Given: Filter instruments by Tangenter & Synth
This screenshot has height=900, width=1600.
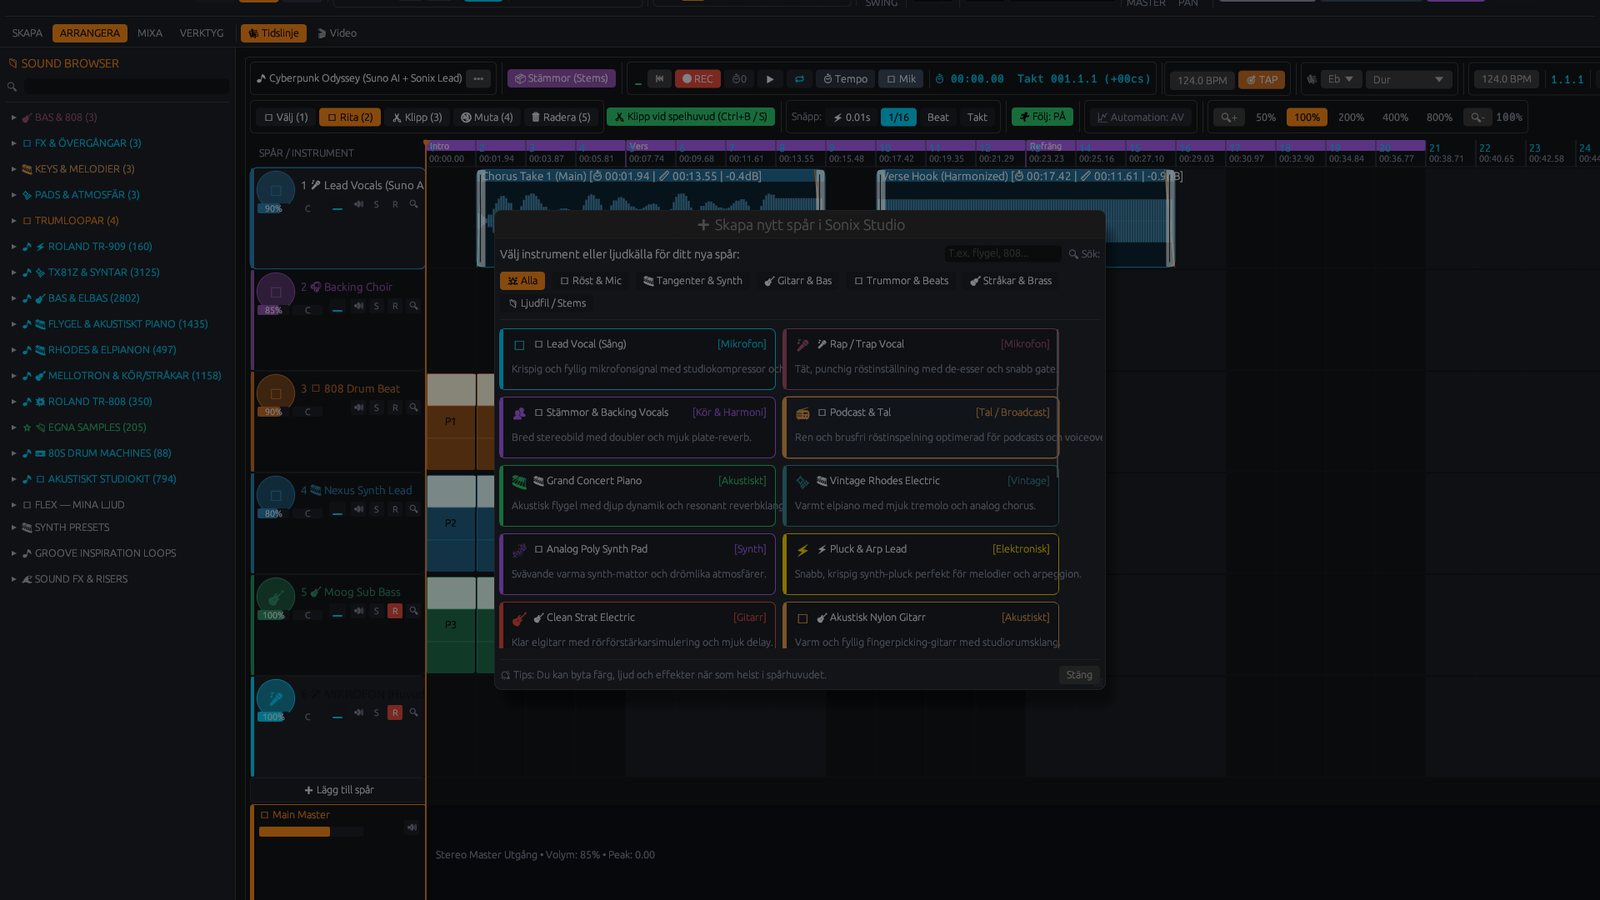Looking at the screenshot, I should 692,281.
